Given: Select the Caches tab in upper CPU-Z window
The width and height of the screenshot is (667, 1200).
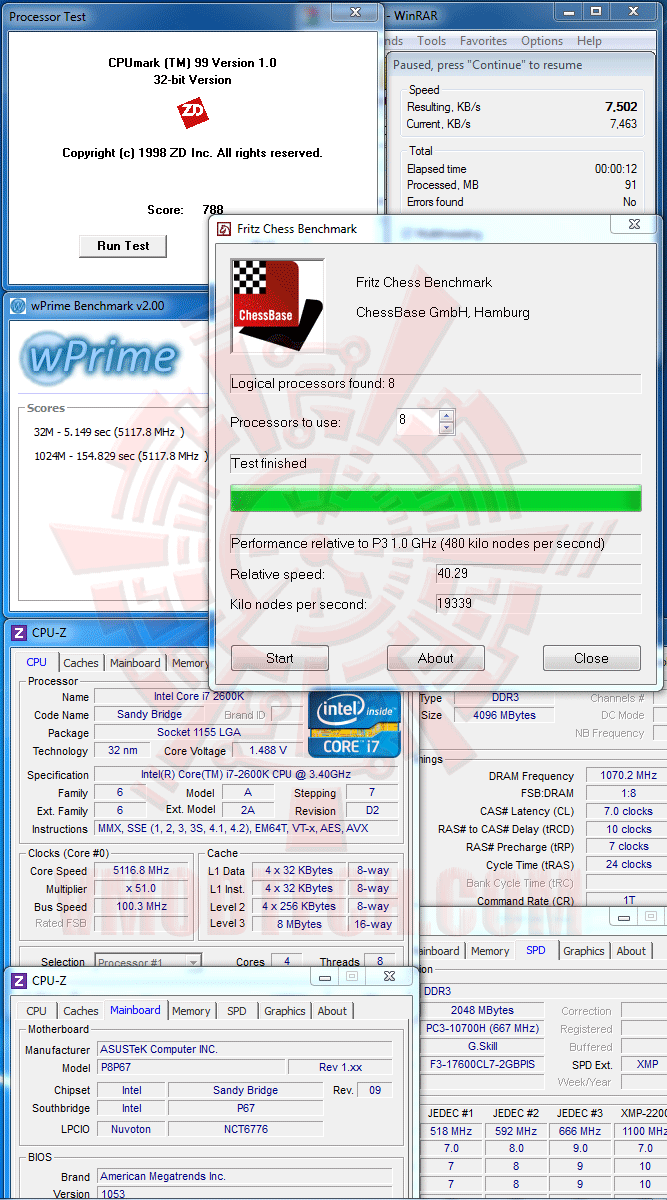Looking at the screenshot, I should [x=81, y=663].
